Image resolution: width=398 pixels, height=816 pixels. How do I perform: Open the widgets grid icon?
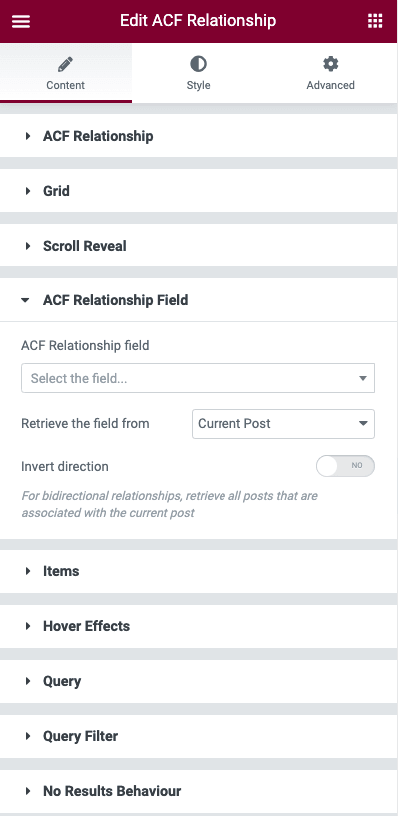(x=375, y=21)
